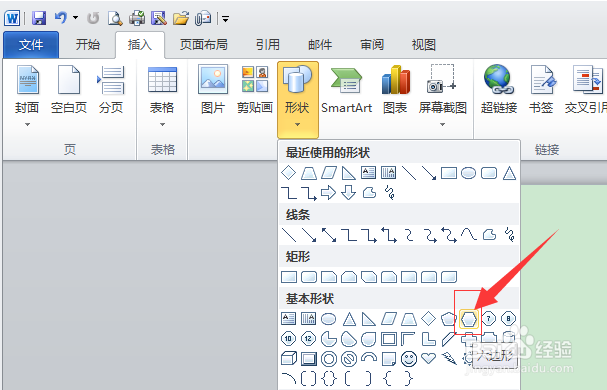
Task: Select the rounded rectangle in 矩形 section
Action: tap(309, 277)
